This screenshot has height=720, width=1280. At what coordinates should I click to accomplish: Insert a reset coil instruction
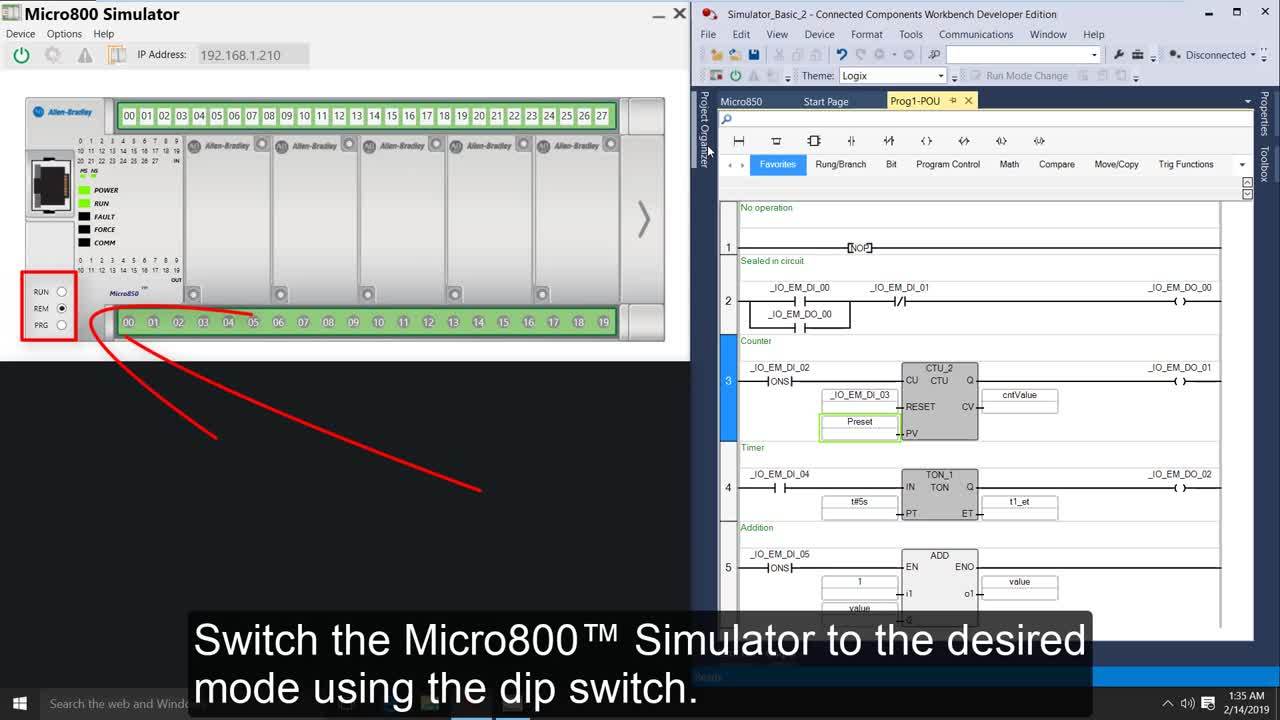(1039, 141)
